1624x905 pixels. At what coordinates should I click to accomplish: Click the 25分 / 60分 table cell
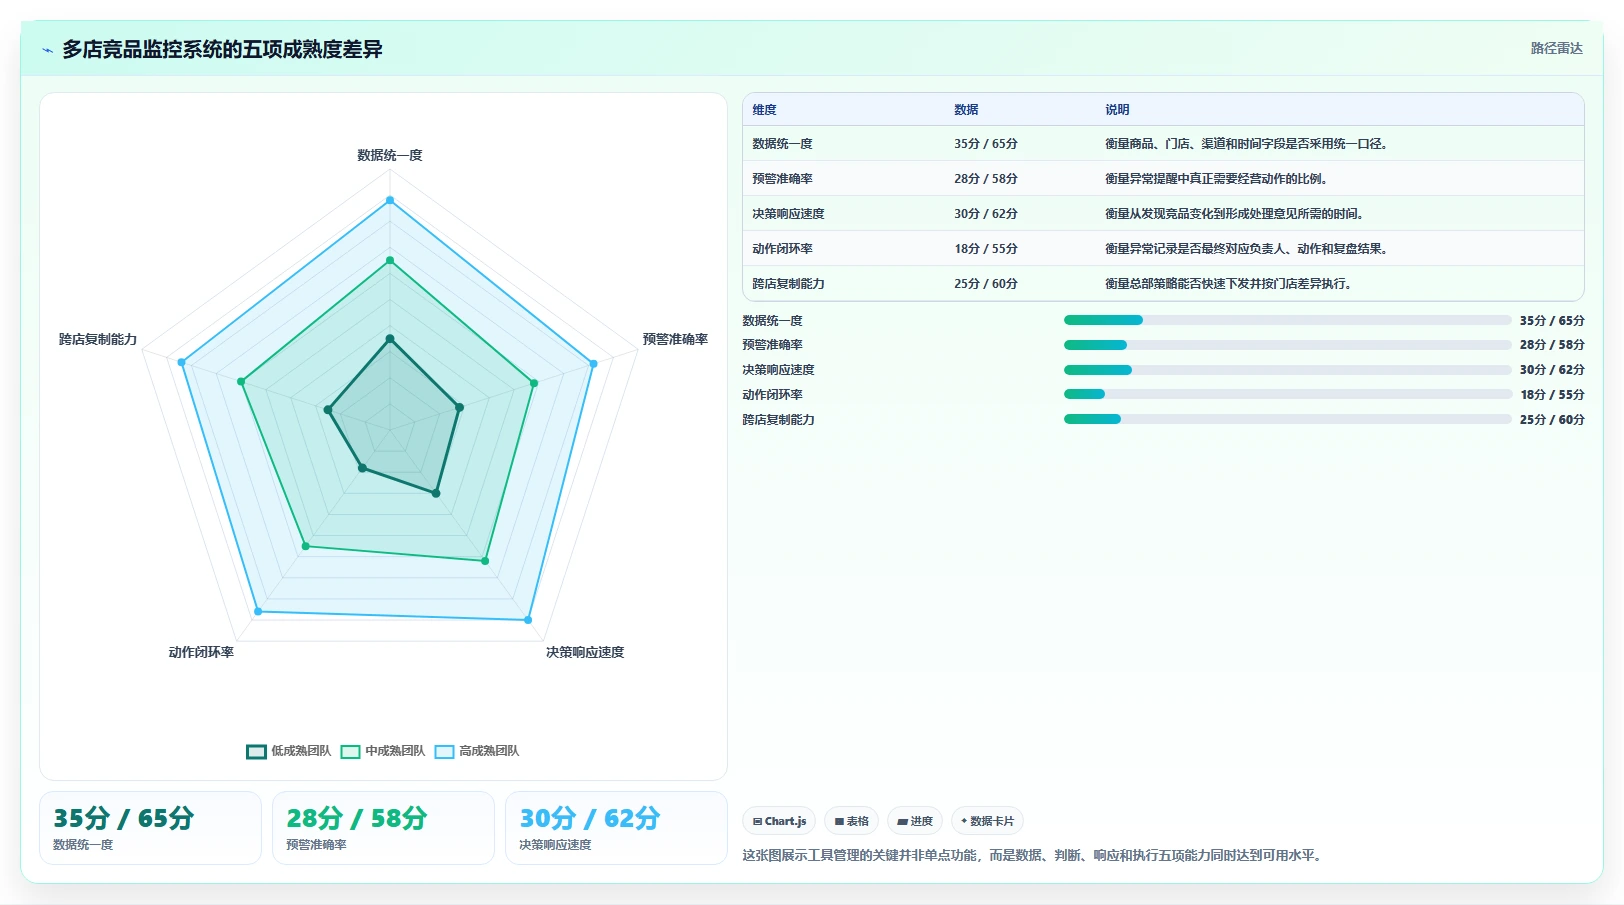click(986, 284)
